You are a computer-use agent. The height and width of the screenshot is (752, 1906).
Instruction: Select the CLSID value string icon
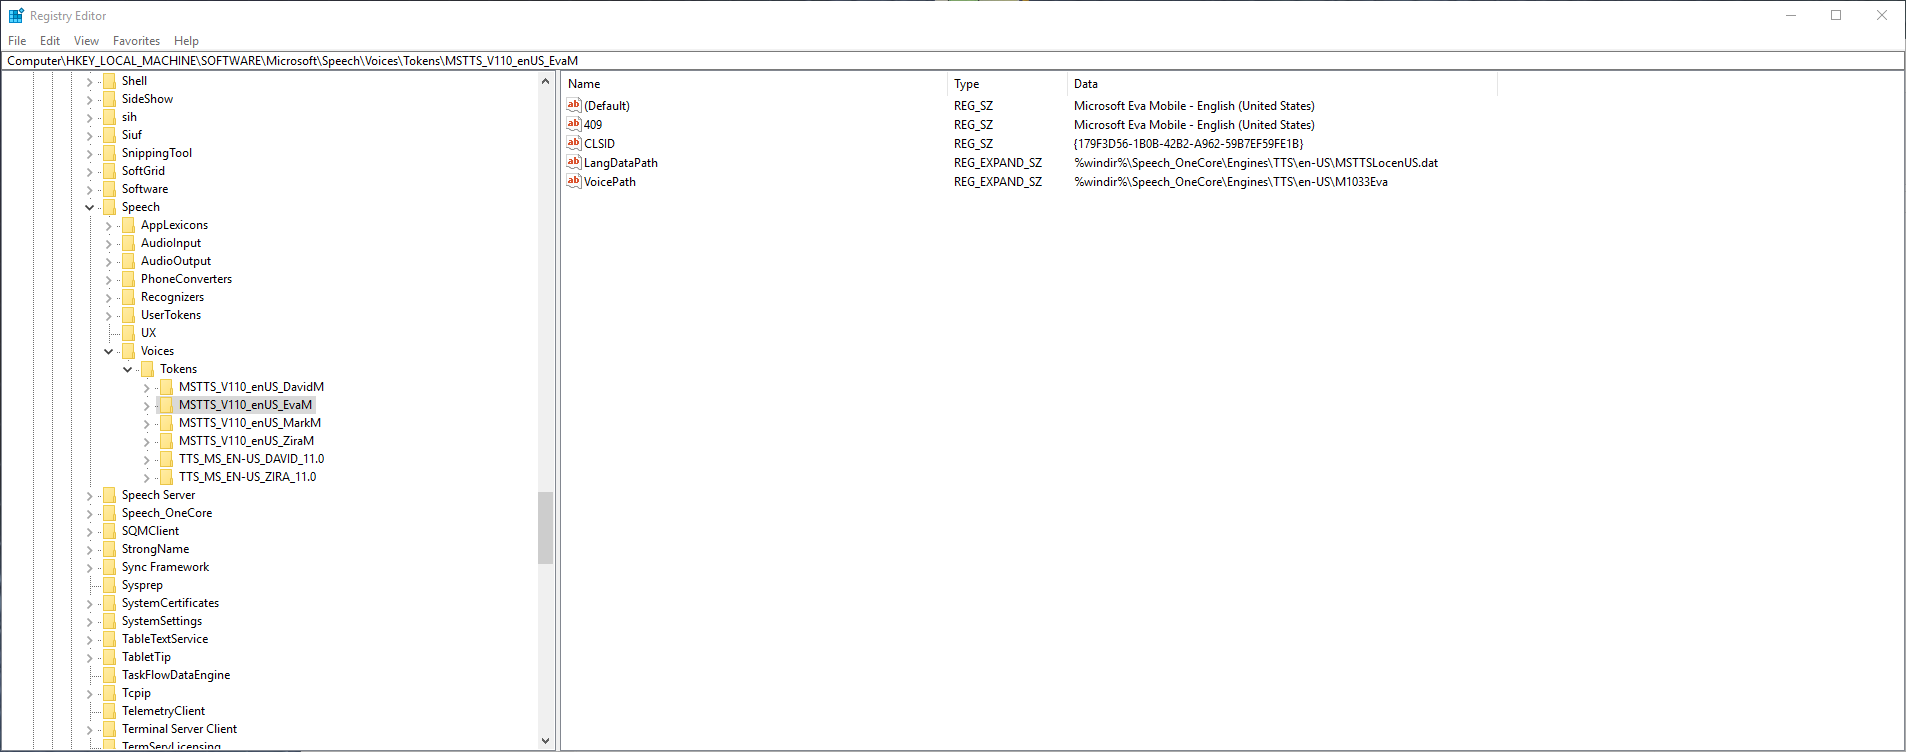click(574, 143)
